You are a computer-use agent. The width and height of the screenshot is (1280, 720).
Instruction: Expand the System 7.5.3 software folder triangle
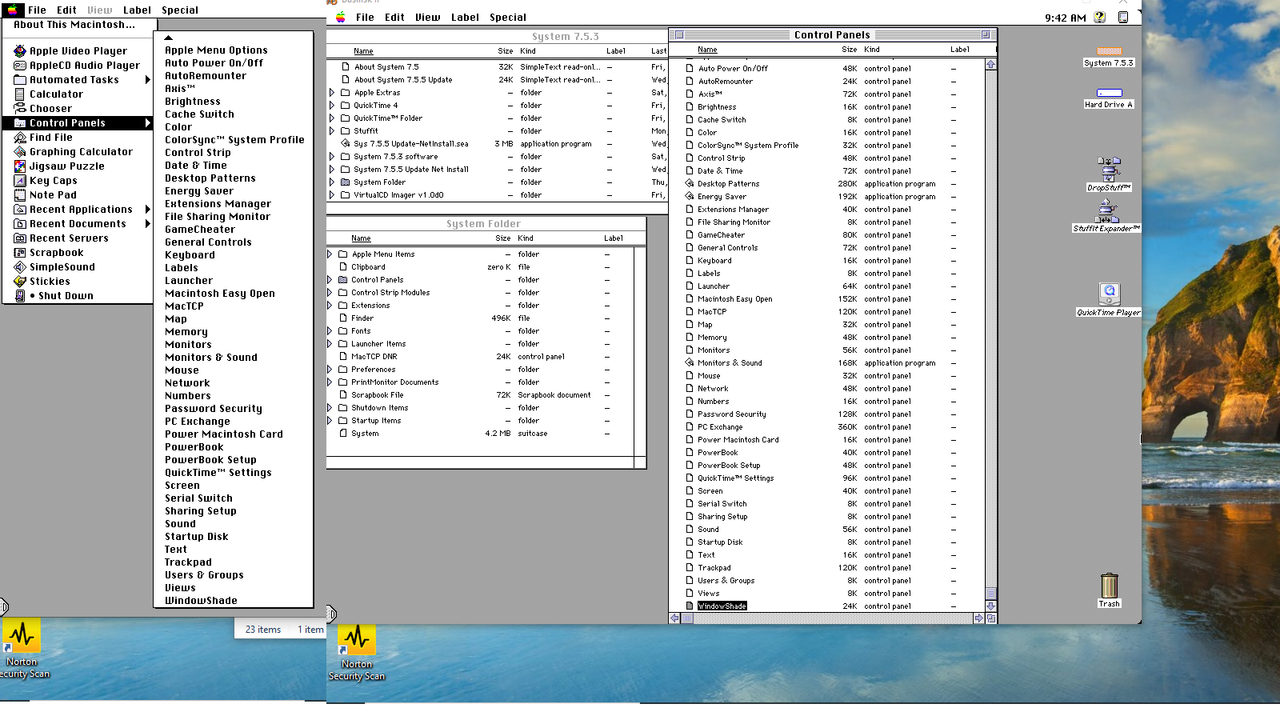point(332,157)
